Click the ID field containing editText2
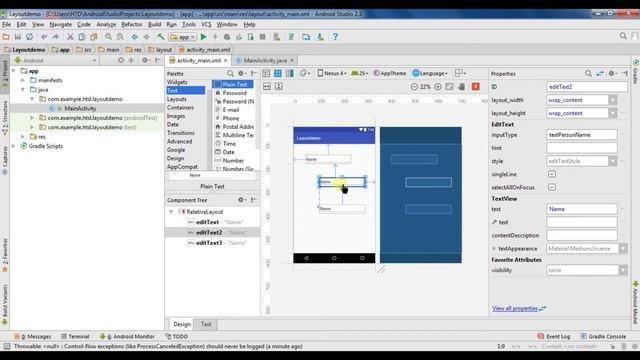This screenshot has height=360, width=640. click(587, 87)
